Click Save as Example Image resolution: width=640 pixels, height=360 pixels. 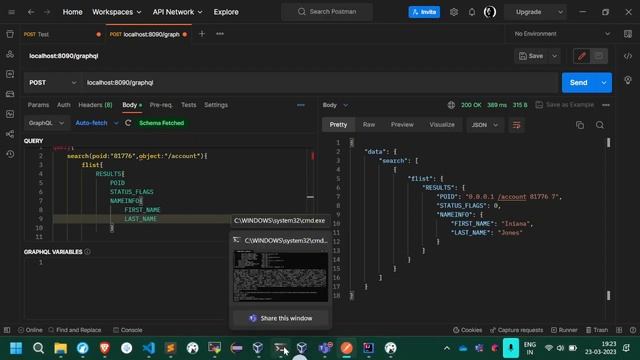565,105
